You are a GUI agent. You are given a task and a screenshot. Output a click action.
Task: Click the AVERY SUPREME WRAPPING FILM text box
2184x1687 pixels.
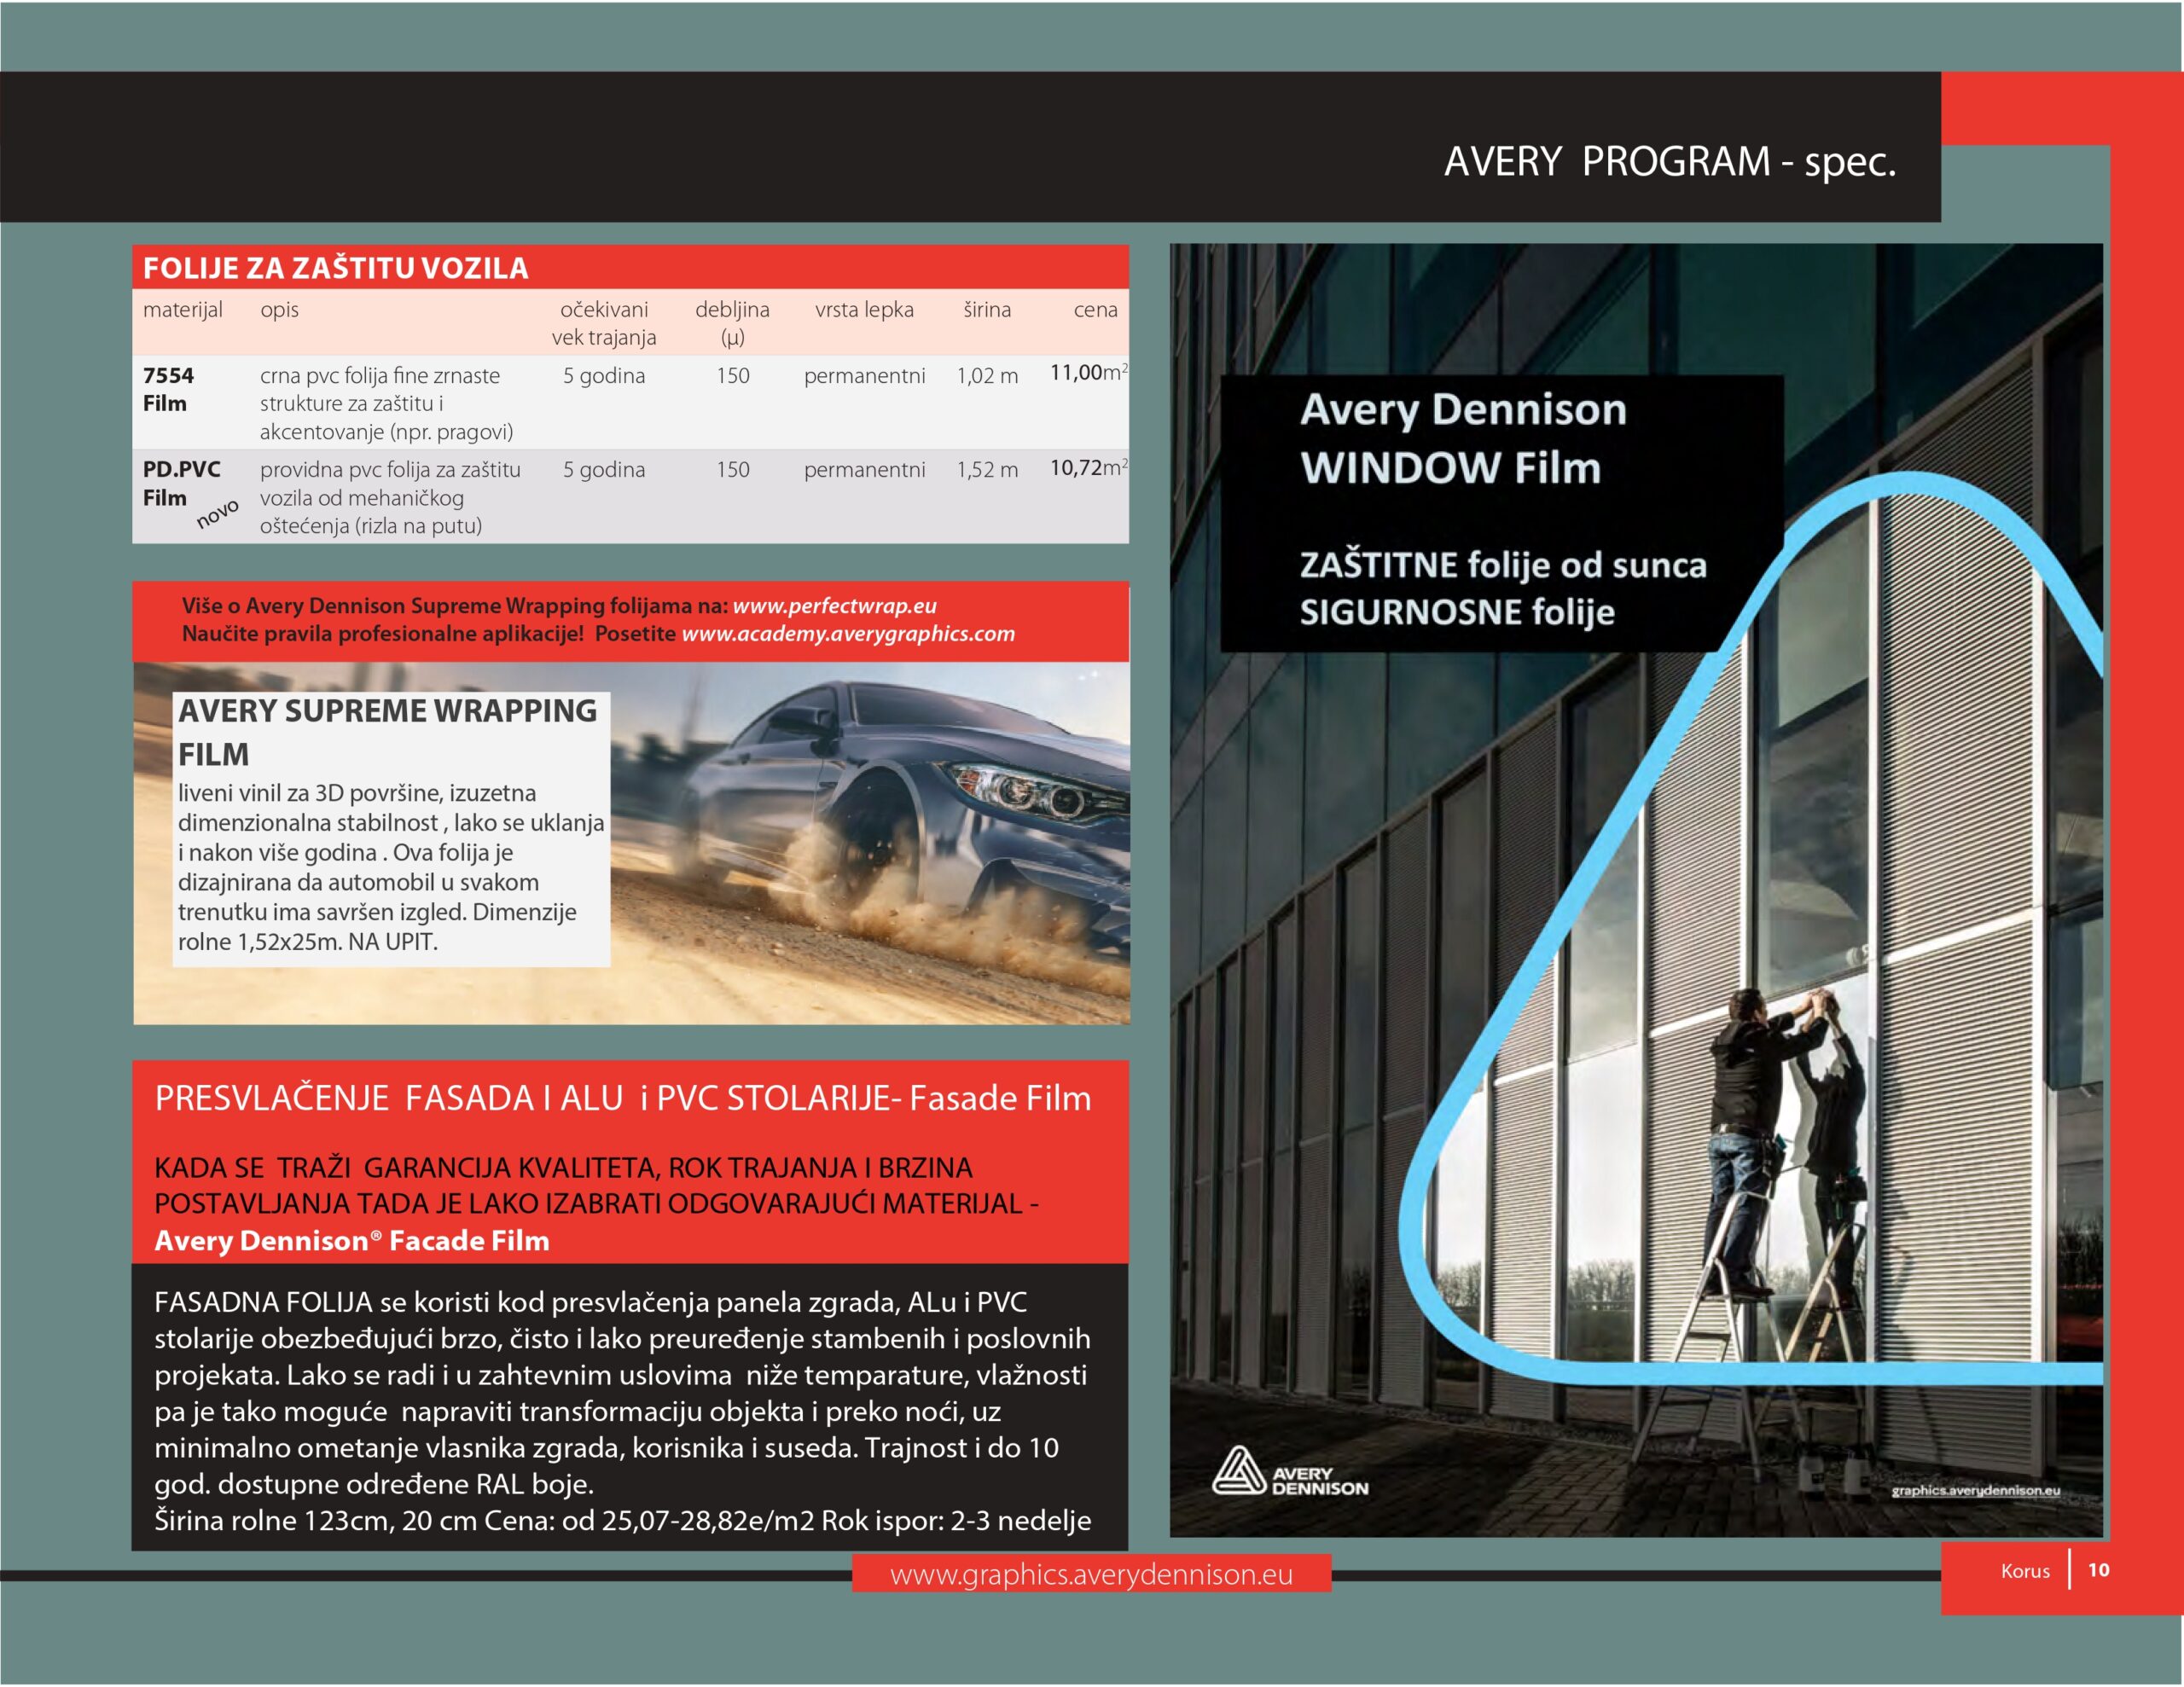point(391,829)
